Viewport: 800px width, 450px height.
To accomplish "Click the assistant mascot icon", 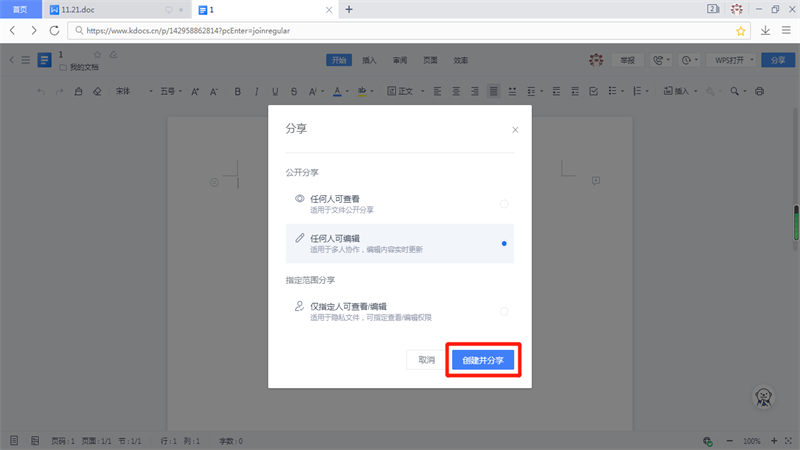I will coord(764,397).
